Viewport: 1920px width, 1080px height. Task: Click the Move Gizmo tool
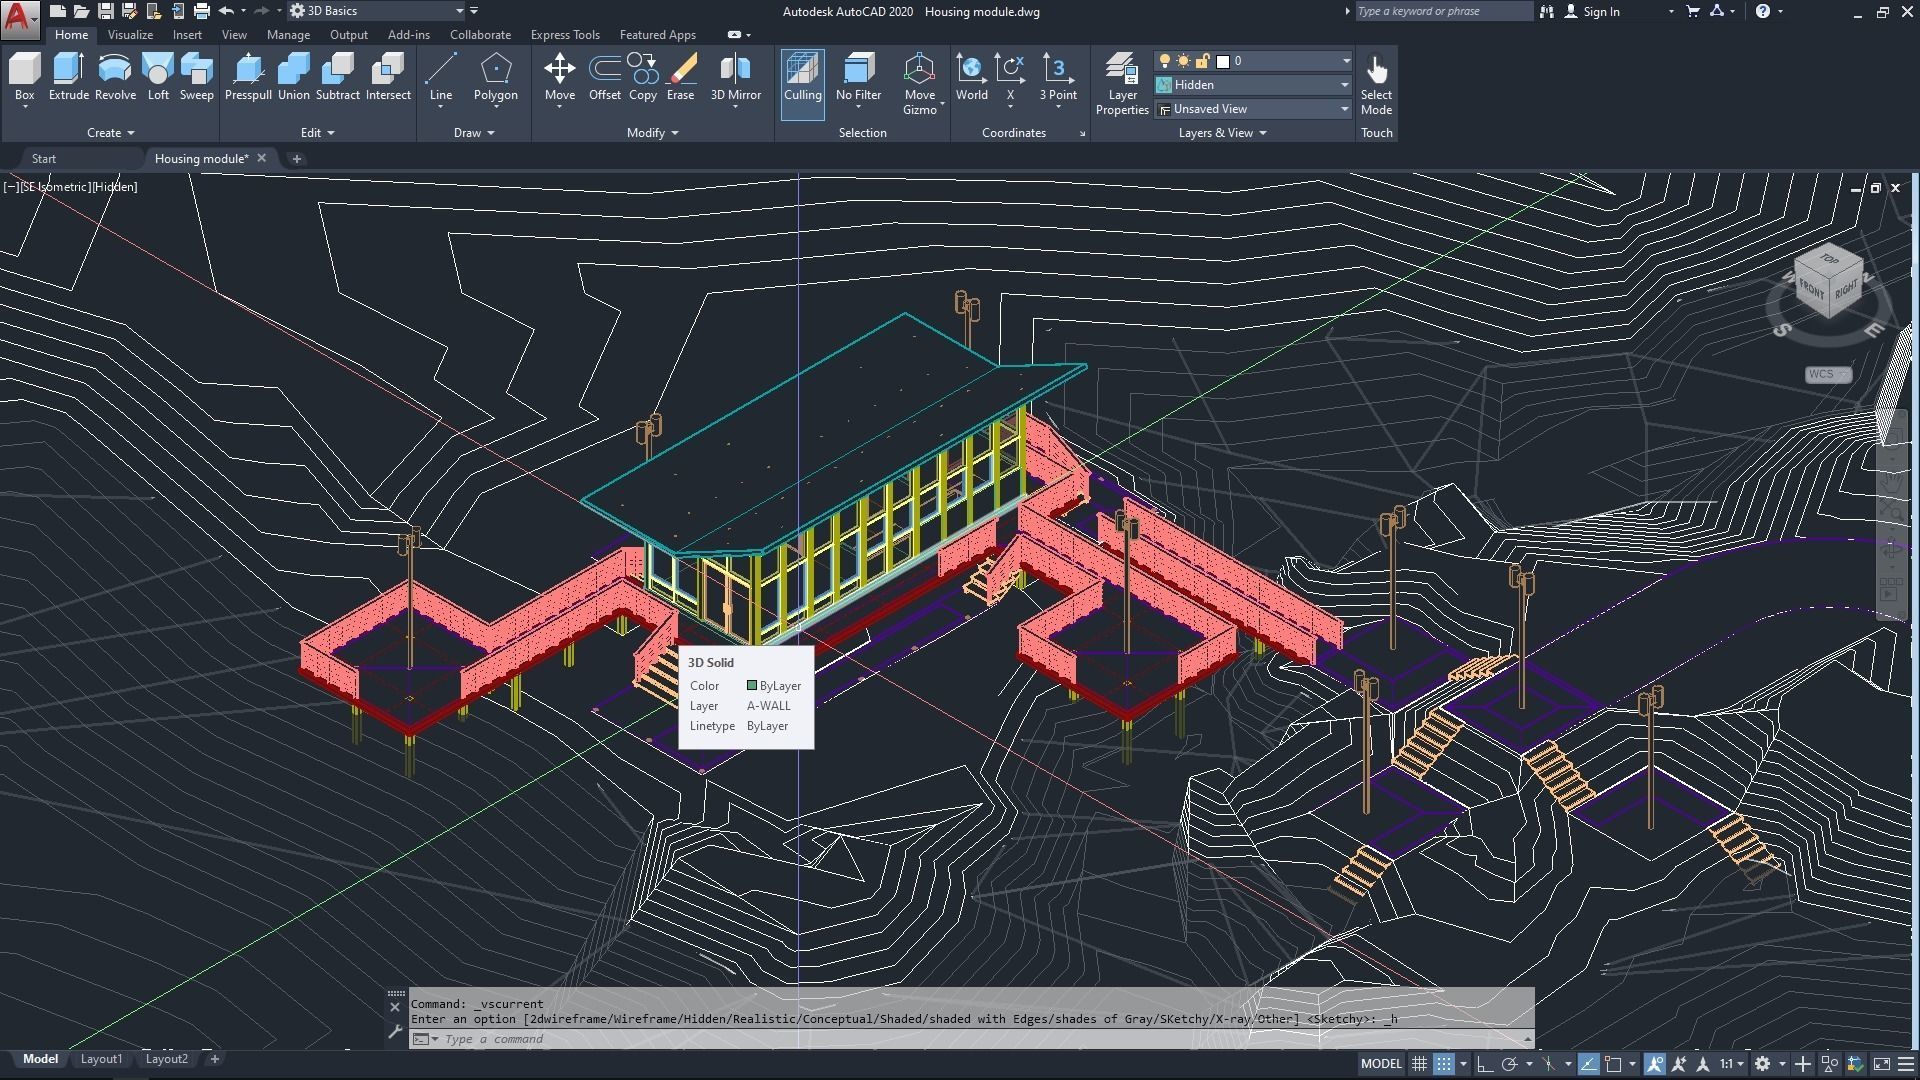click(x=919, y=84)
